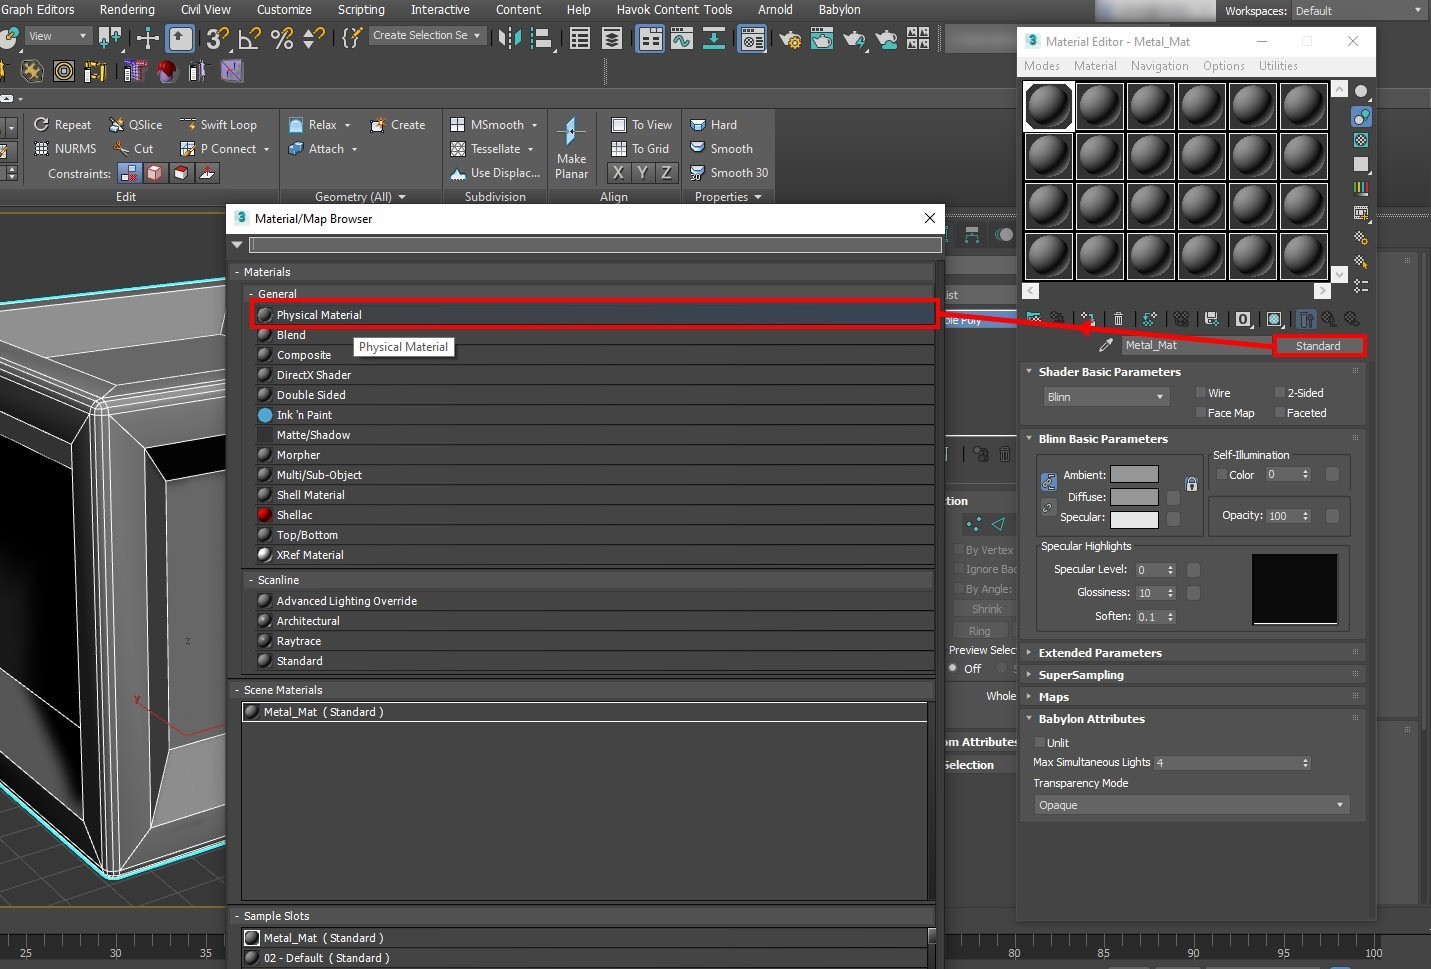This screenshot has height=969, width=1431.
Task: Click the Standard material type button
Action: point(1317,346)
